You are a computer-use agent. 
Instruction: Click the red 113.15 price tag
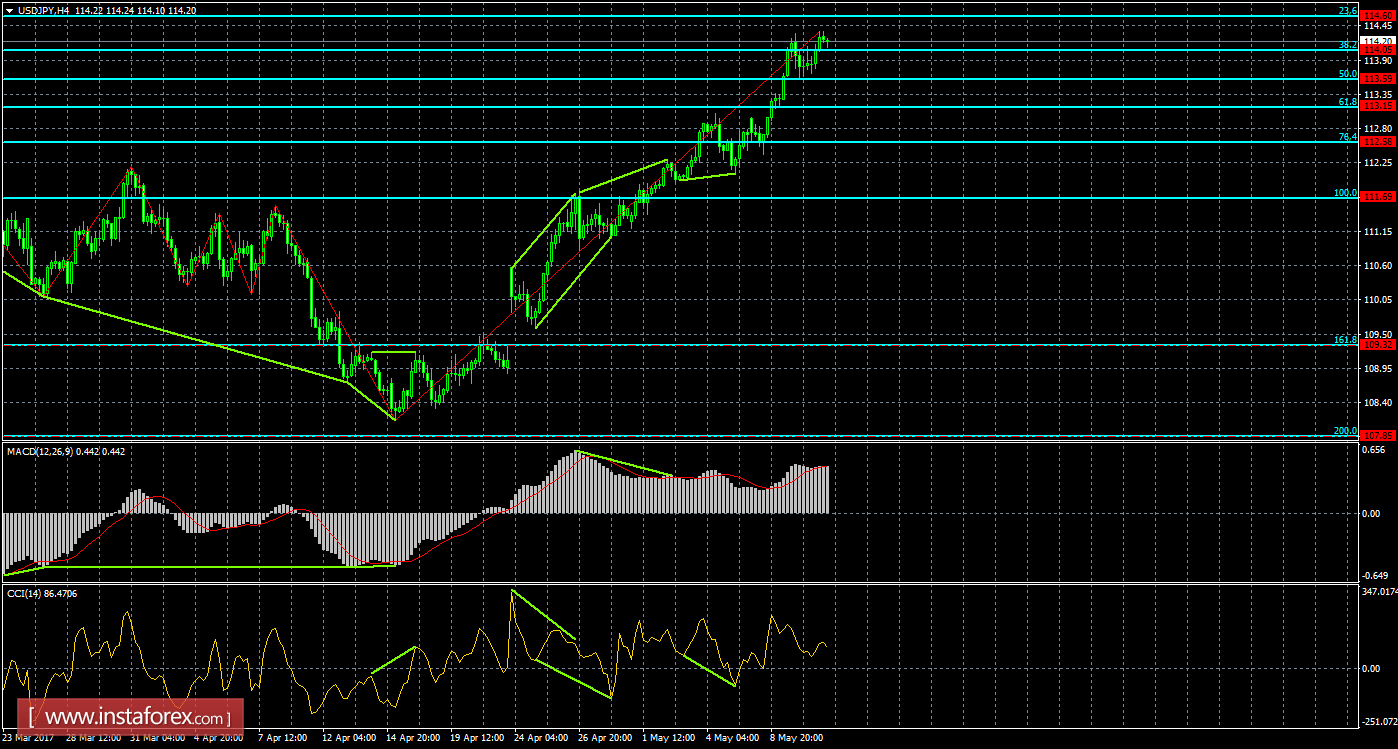coord(1379,106)
